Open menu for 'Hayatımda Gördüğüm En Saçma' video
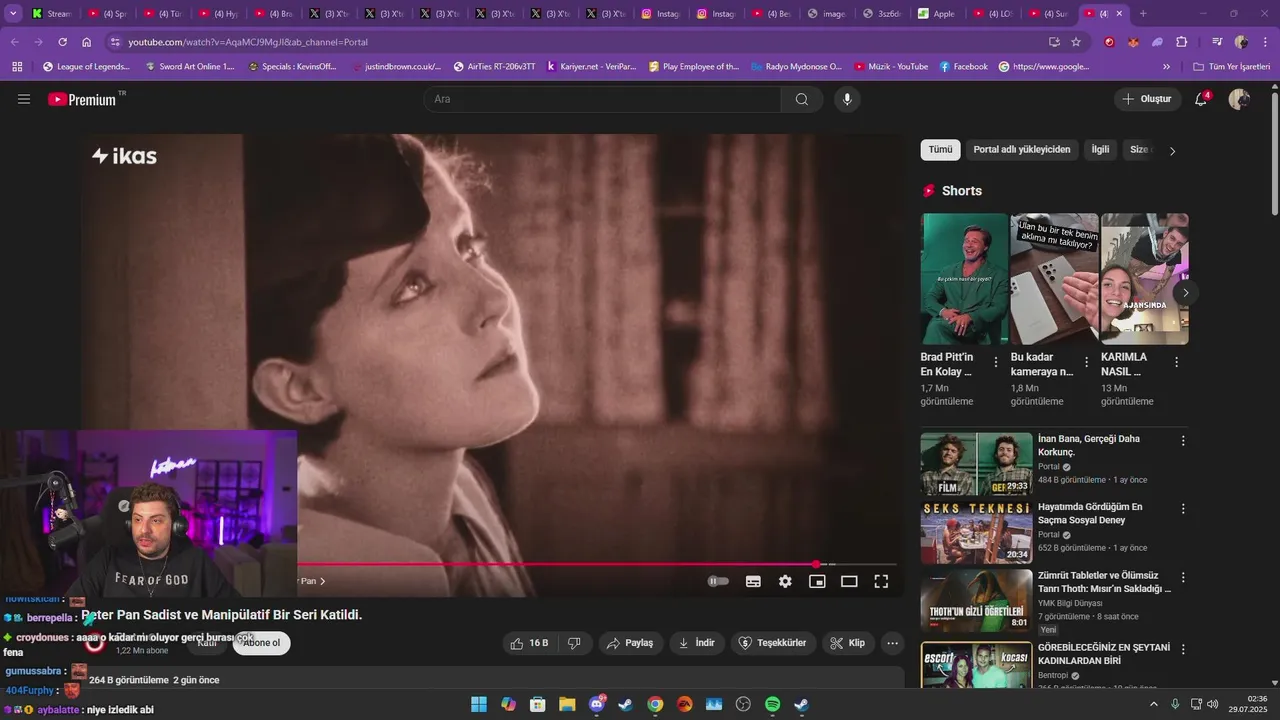Viewport: 1280px width, 720px height. (x=1183, y=509)
